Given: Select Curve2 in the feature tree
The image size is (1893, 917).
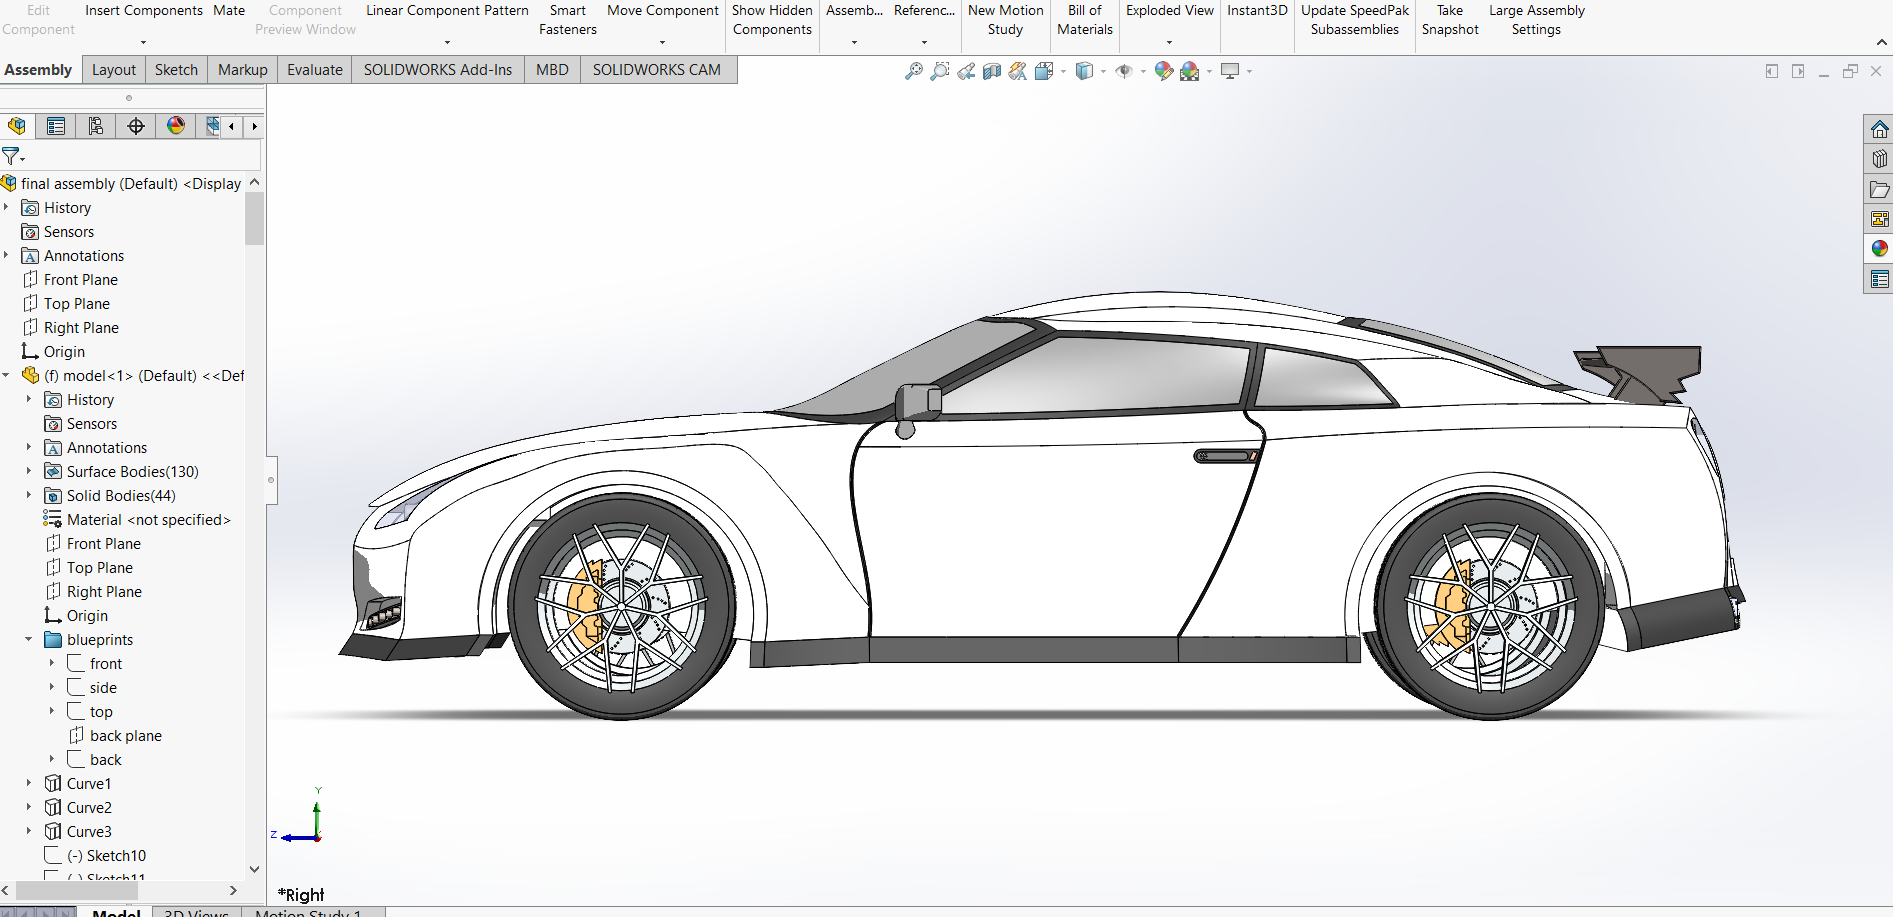Looking at the screenshot, I should tap(89, 808).
